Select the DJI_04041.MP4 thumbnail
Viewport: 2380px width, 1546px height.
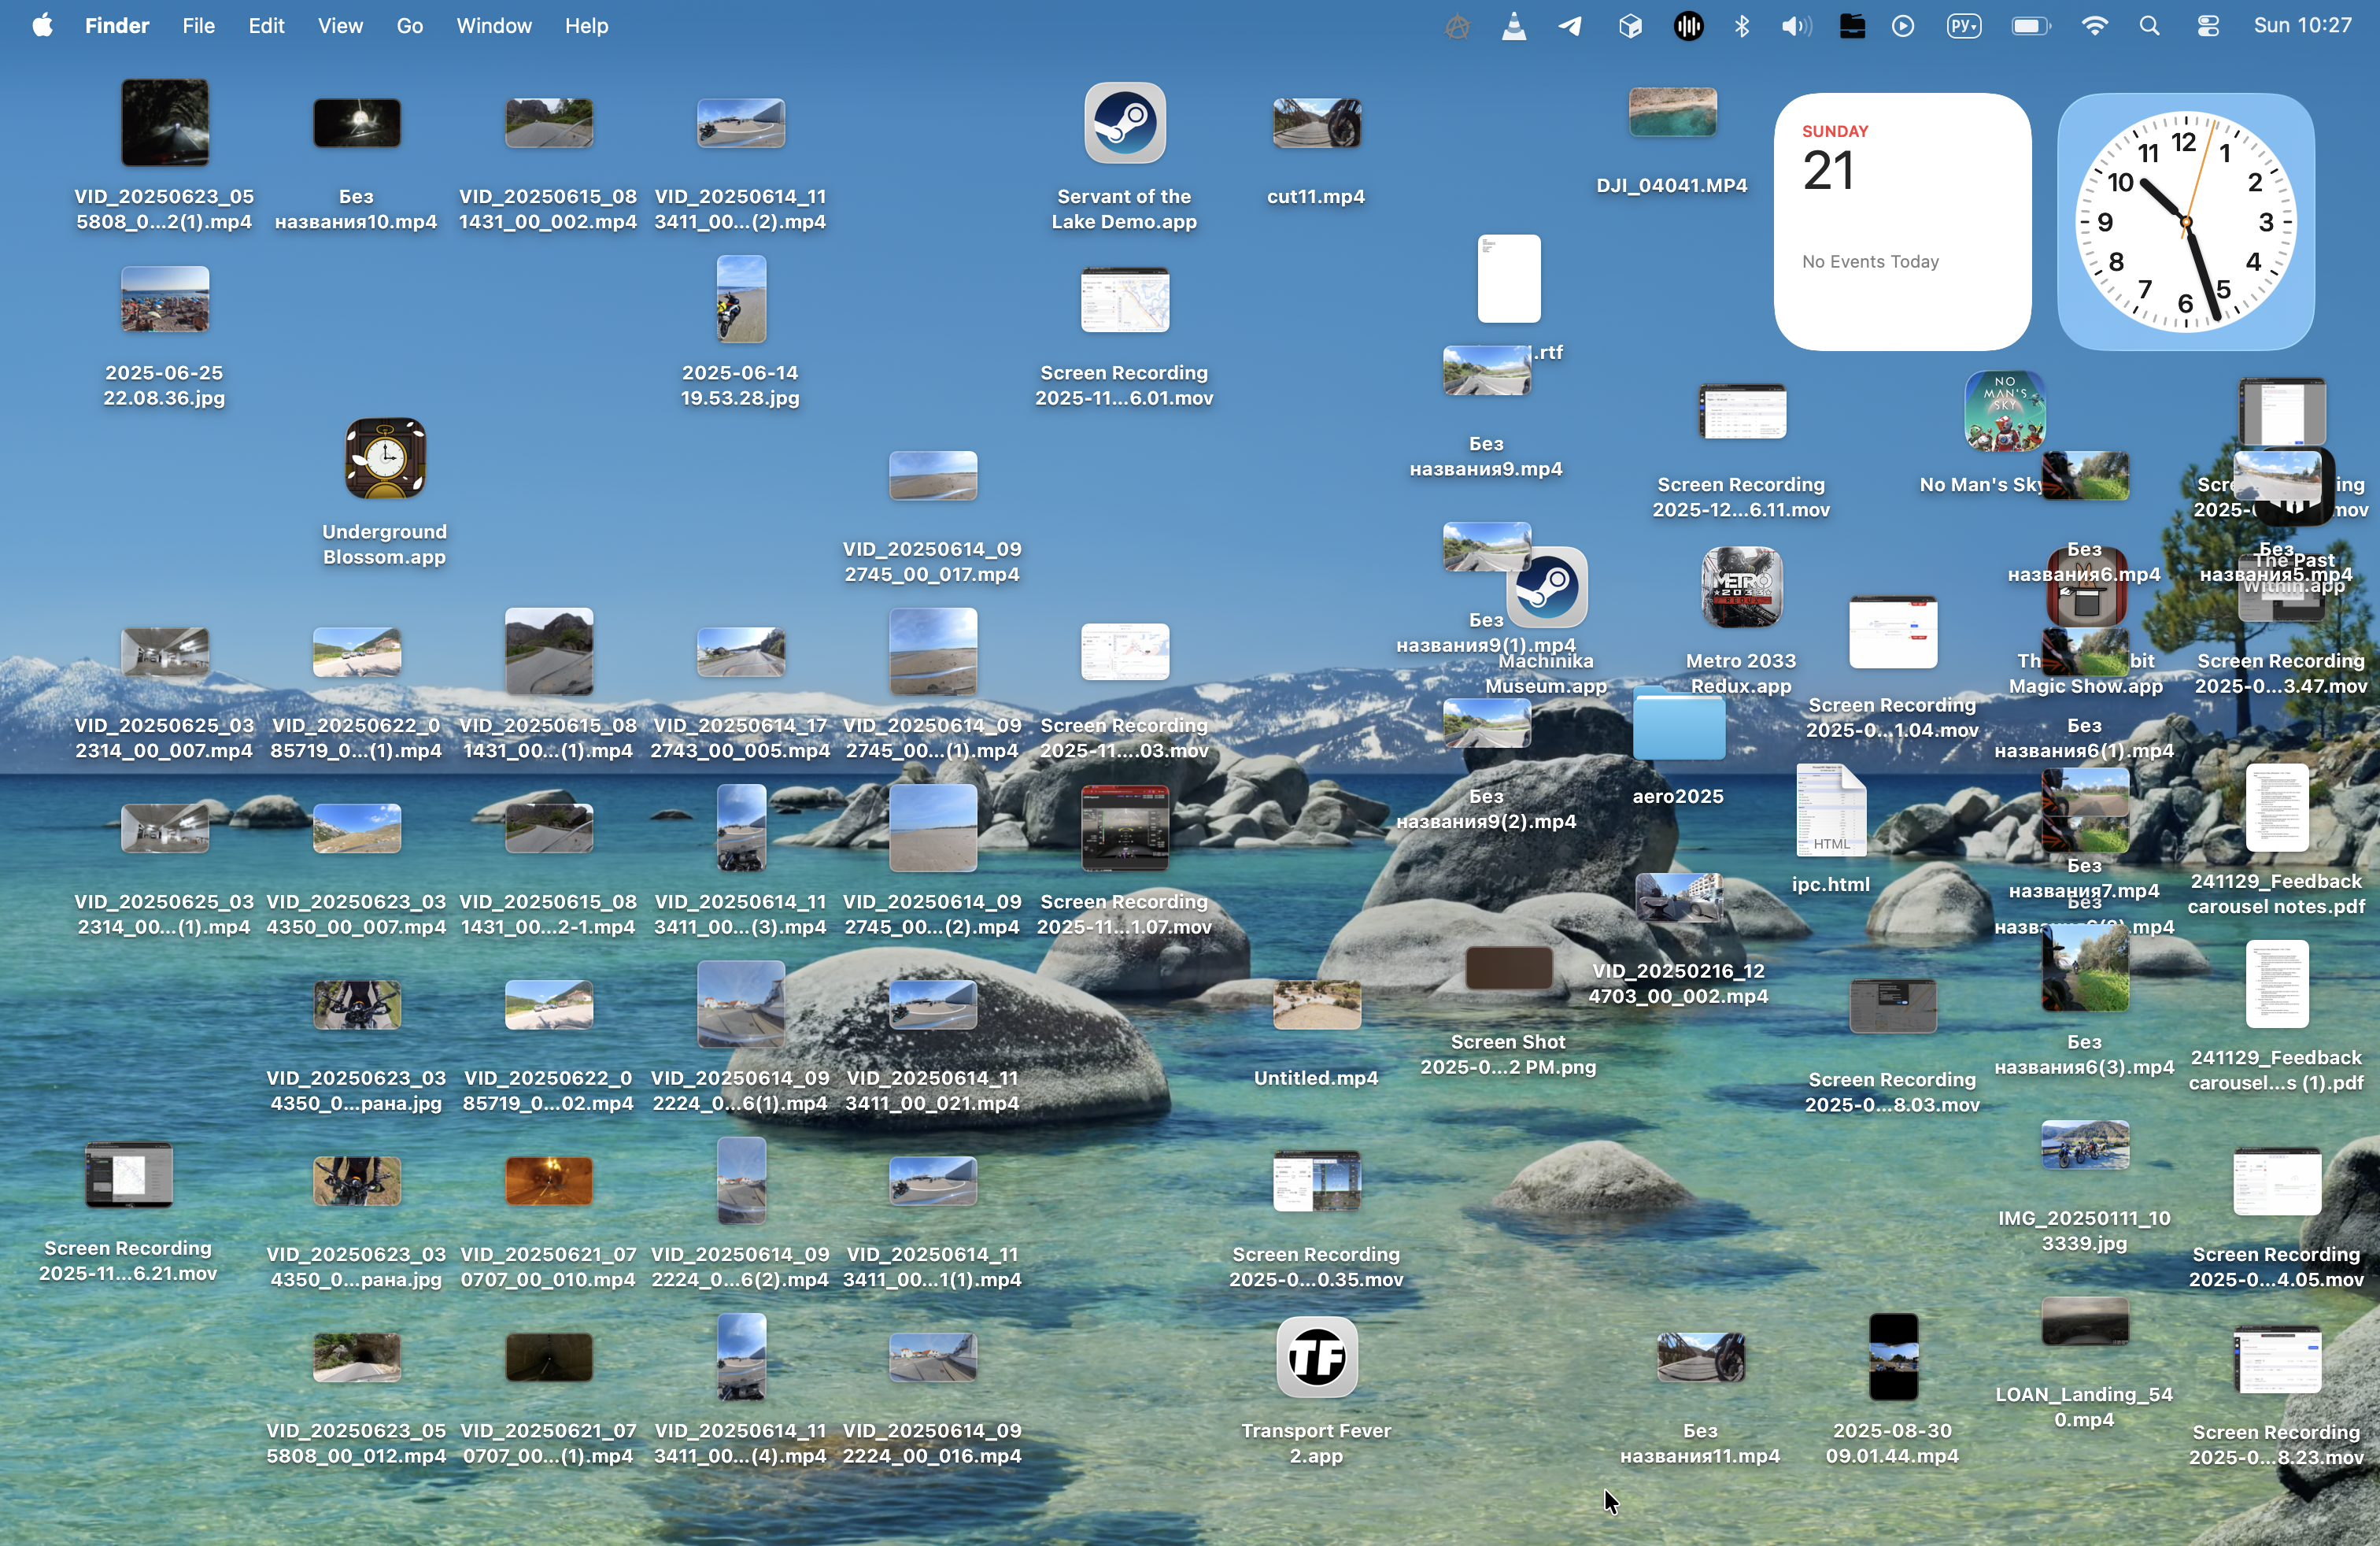coord(1672,112)
